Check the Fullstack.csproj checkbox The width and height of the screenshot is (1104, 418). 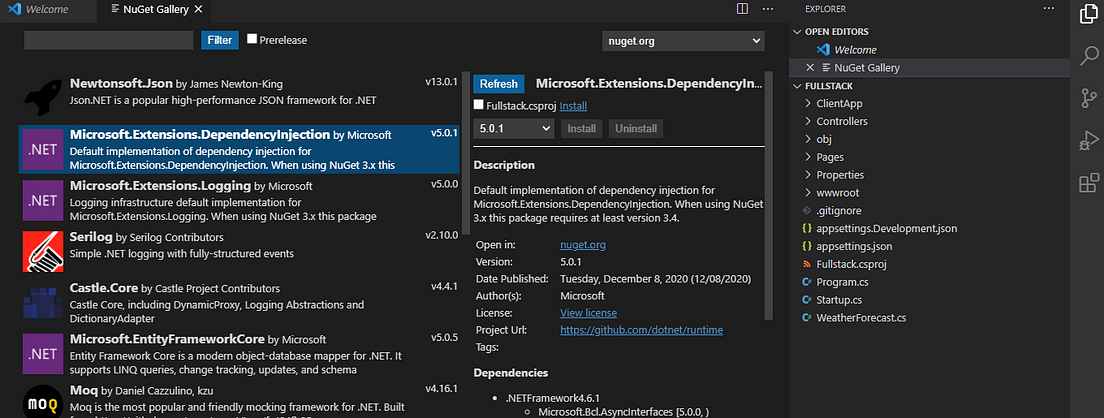tap(479, 104)
